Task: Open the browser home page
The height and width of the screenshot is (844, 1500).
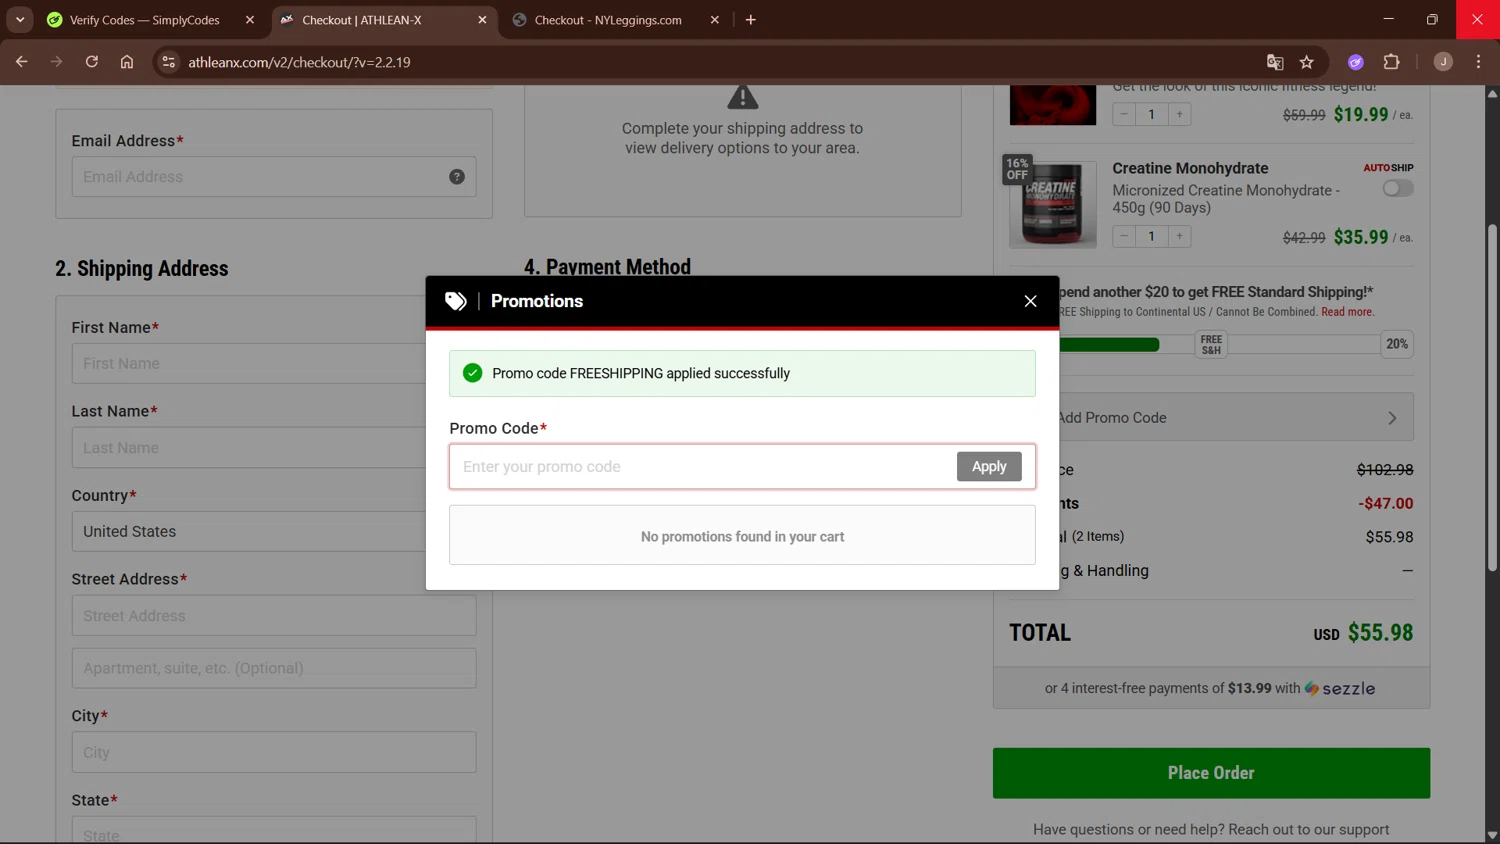Action: (127, 62)
